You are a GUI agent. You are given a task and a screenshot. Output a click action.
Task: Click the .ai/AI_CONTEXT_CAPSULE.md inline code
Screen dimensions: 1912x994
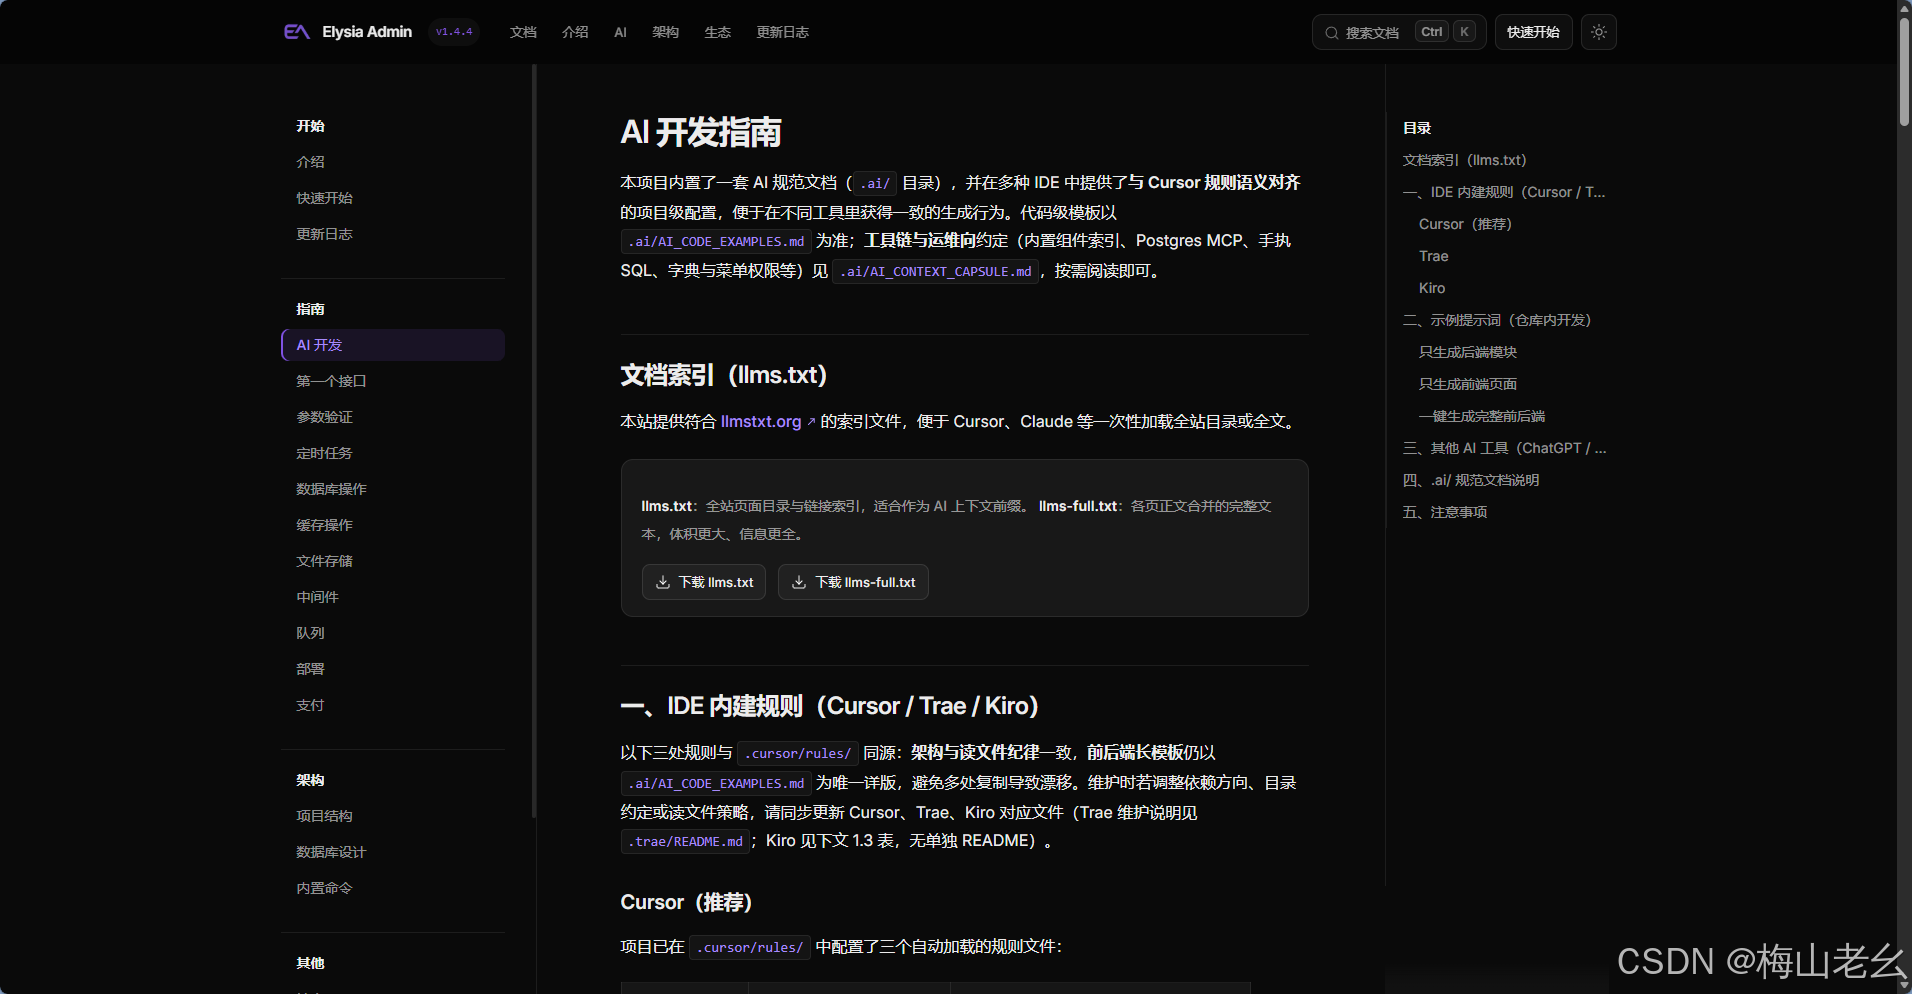936,271
